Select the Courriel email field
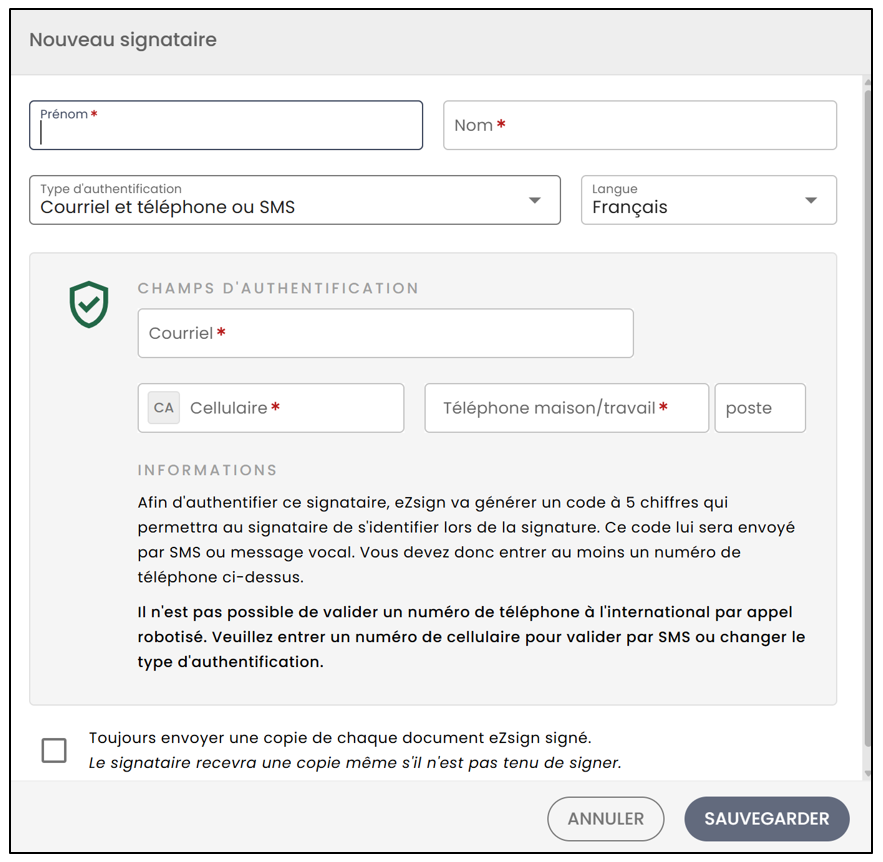This screenshot has height=862, width=883. [x=385, y=333]
